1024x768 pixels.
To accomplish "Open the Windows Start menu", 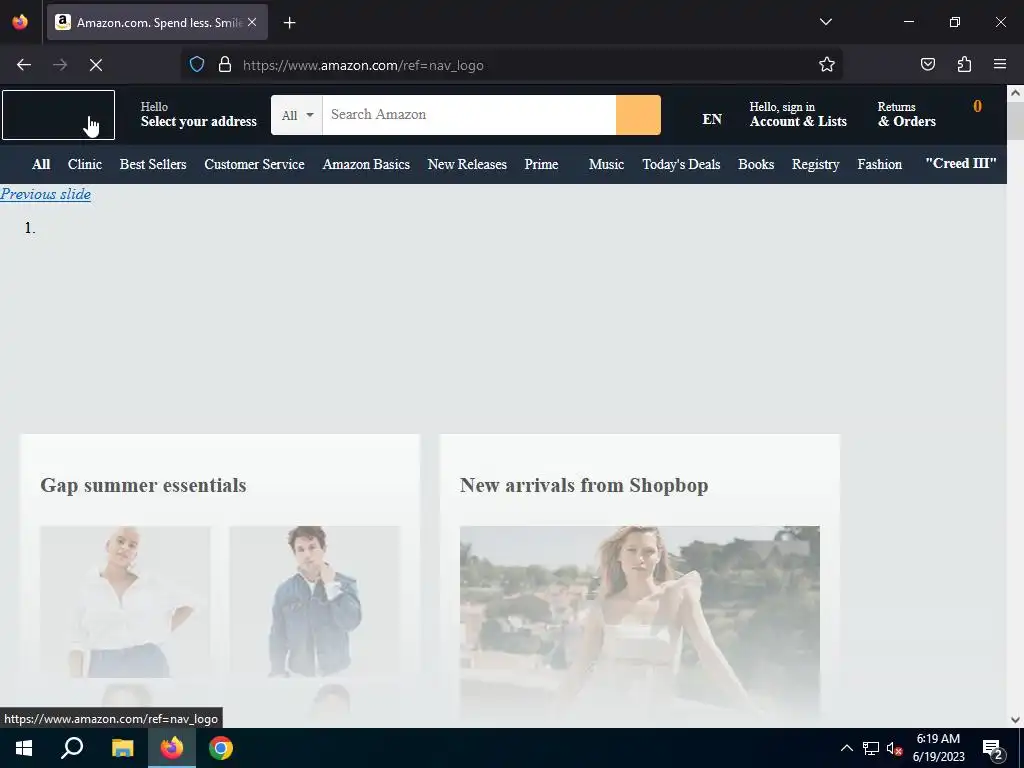I will pos(24,748).
